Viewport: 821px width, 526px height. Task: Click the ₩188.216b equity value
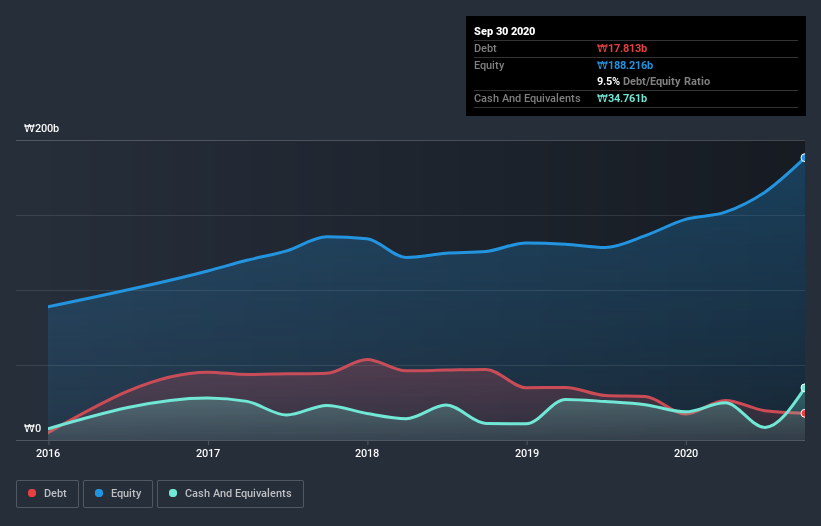625,65
